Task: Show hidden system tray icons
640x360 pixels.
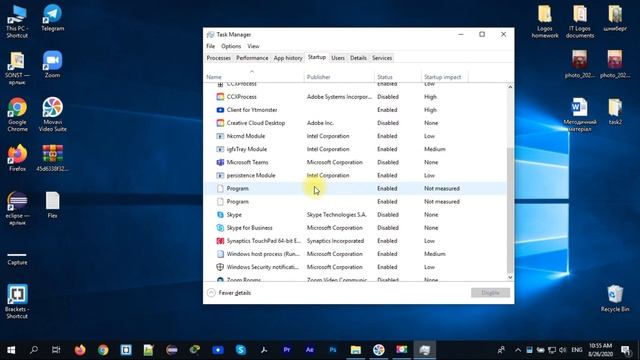Action: [x=518, y=350]
